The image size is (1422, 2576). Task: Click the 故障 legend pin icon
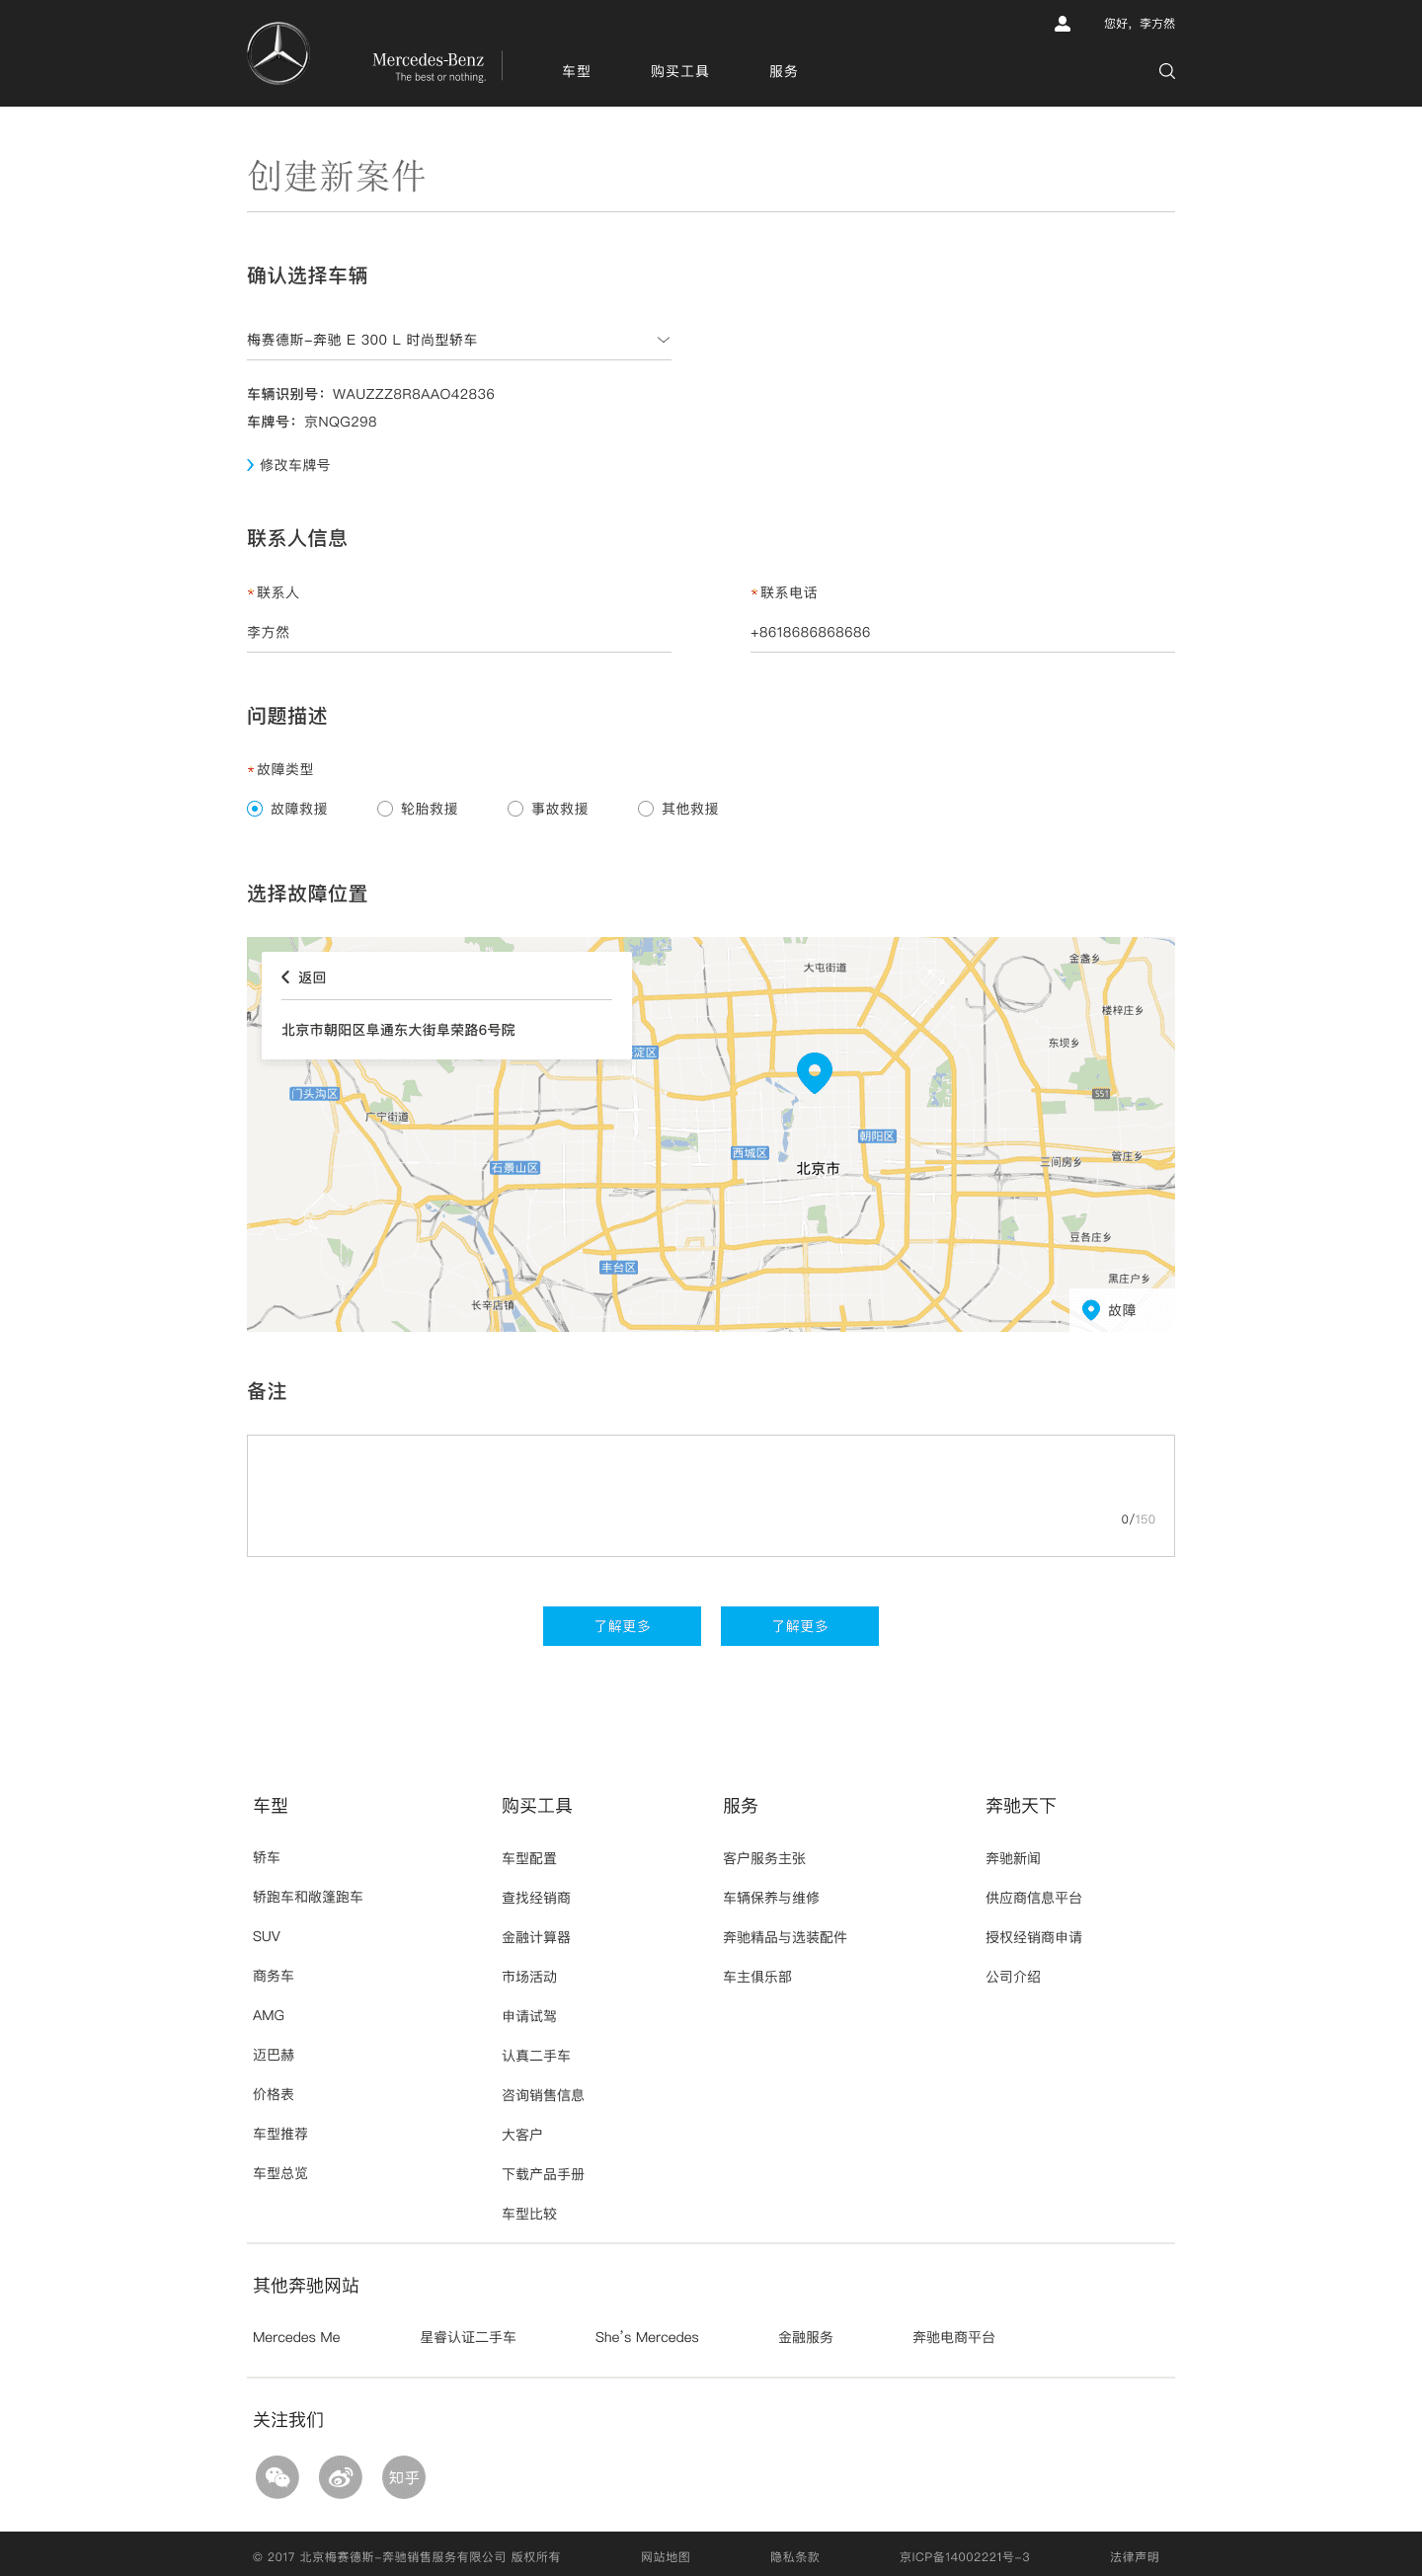pos(1091,1309)
